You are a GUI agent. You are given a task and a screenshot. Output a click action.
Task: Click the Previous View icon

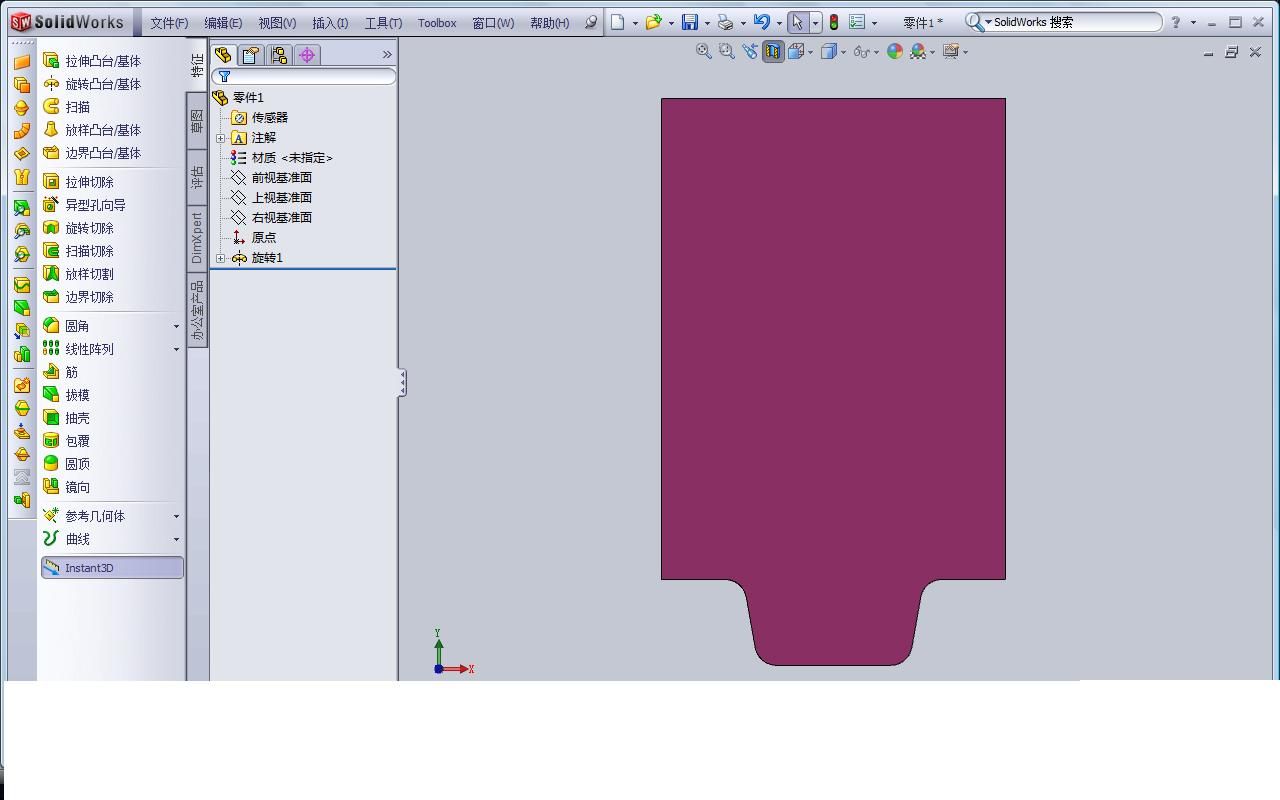pyautogui.click(x=750, y=51)
